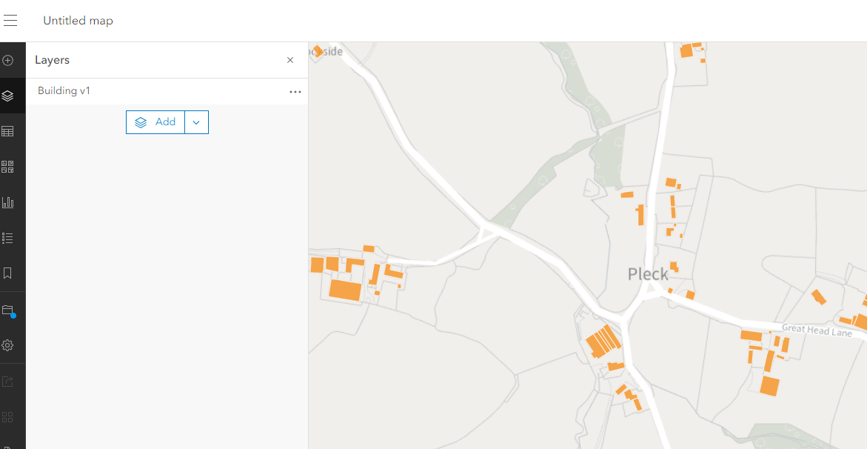Click the Add layer button
The image size is (867, 449).
click(x=156, y=122)
